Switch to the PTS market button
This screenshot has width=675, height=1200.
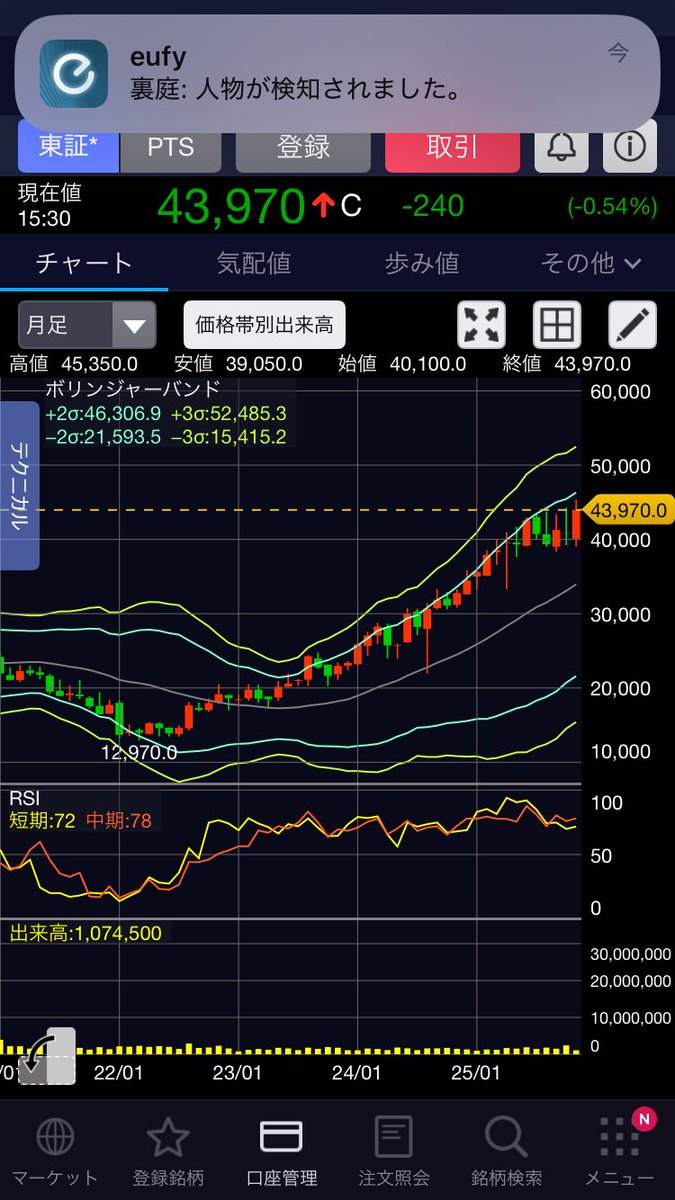pos(170,148)
